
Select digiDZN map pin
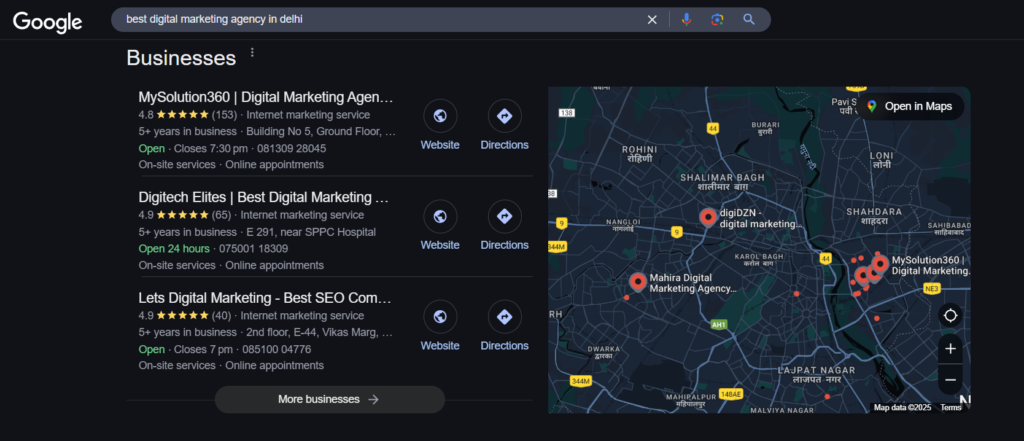(x=708, y=217)
